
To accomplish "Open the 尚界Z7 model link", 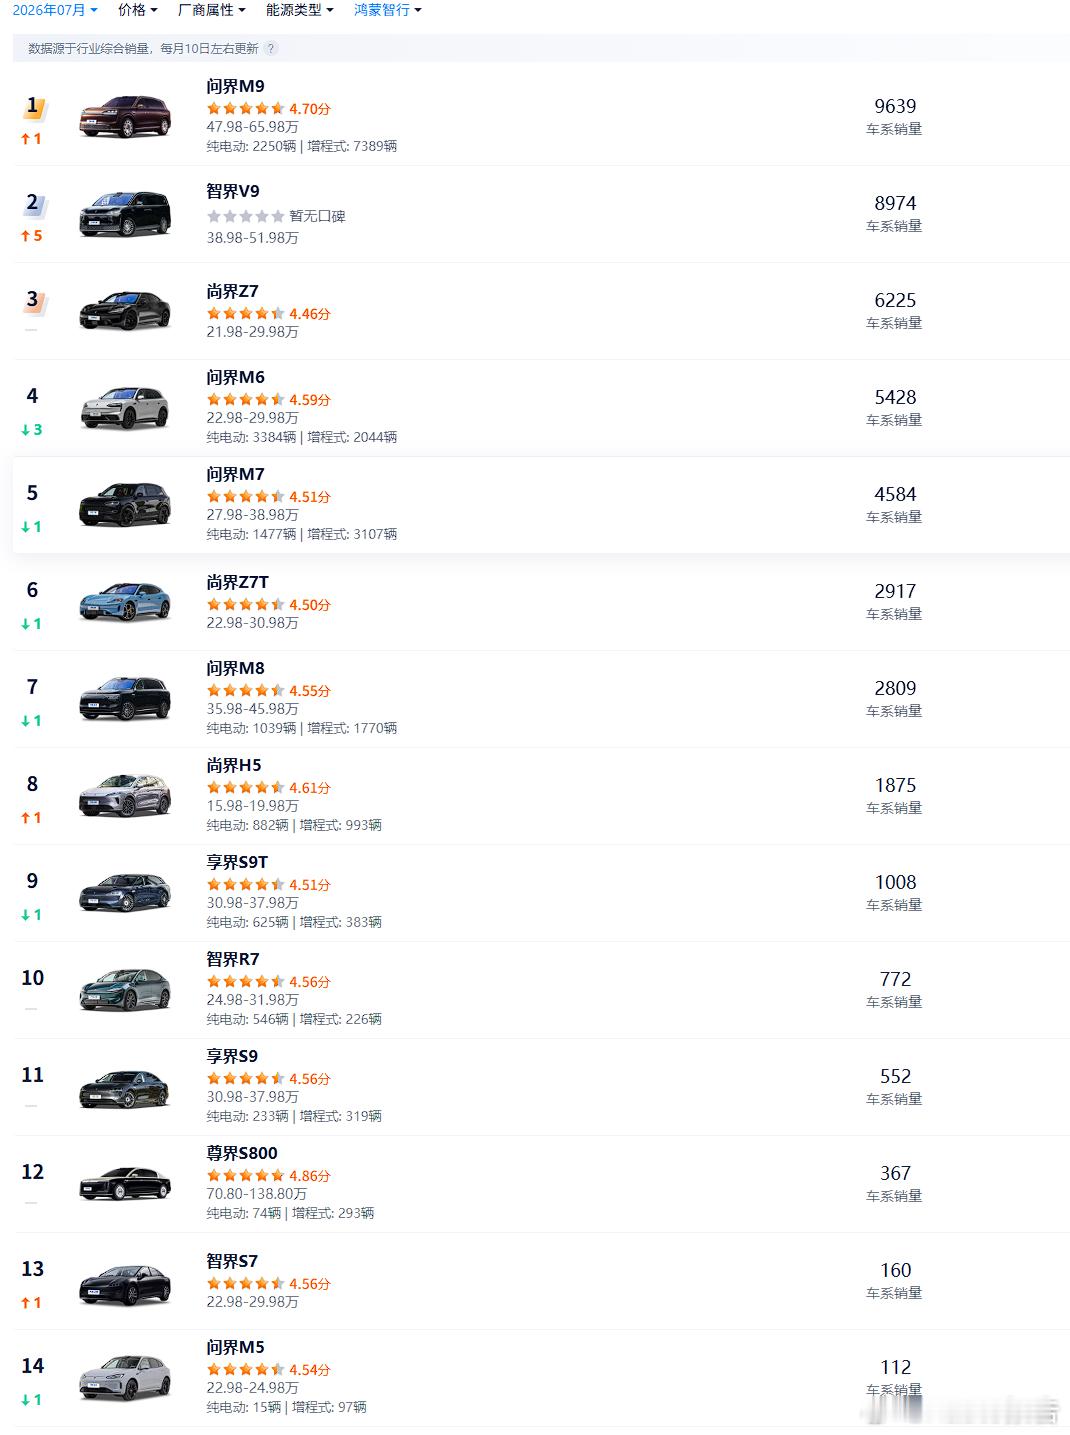I will point(232,291).
